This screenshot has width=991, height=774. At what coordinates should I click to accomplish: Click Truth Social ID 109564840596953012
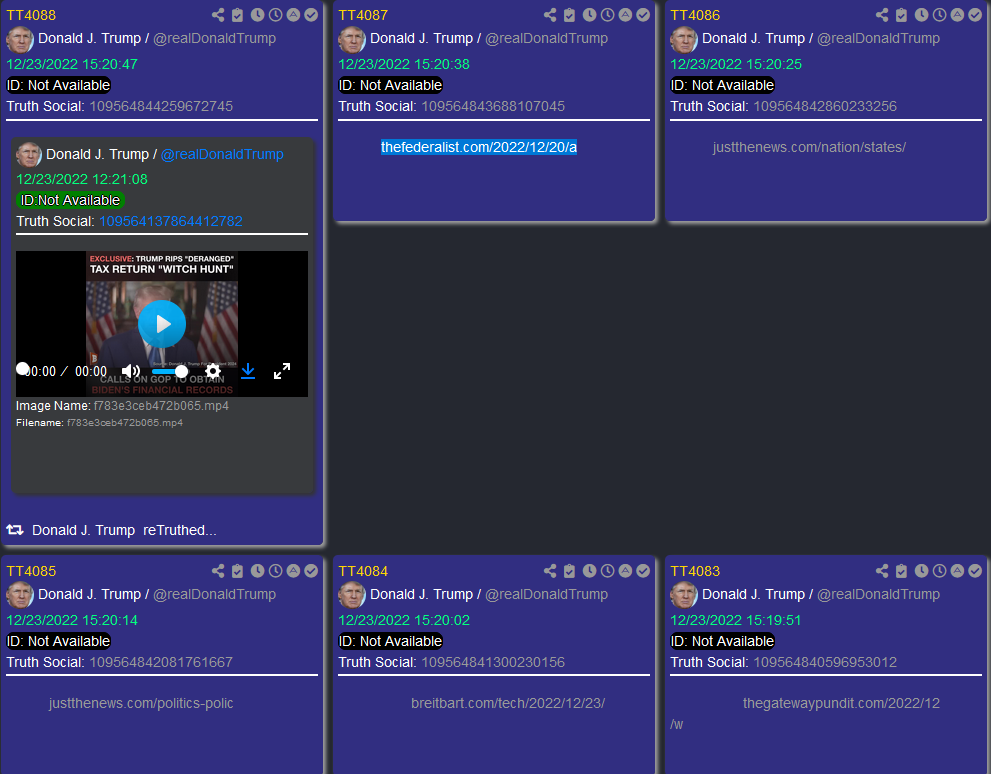(x=825, y=662)
